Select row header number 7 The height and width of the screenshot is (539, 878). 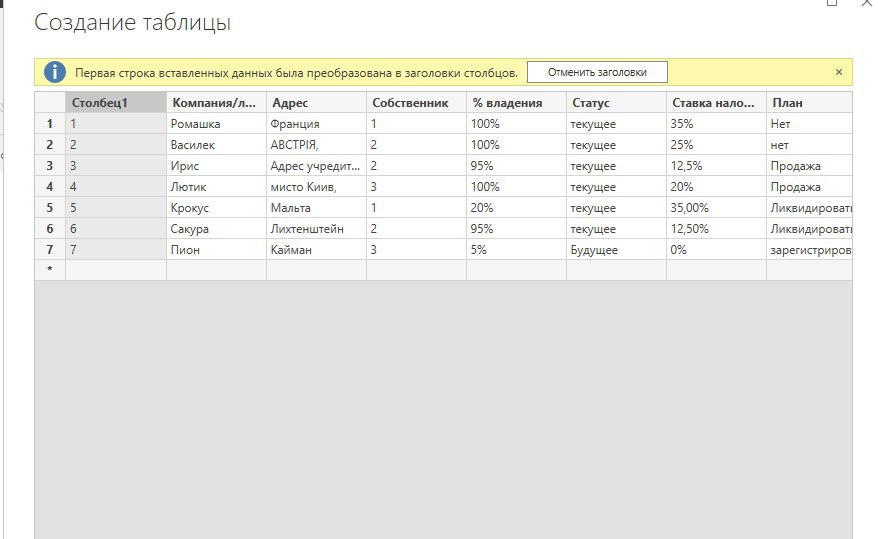click(x=50, y=250)
